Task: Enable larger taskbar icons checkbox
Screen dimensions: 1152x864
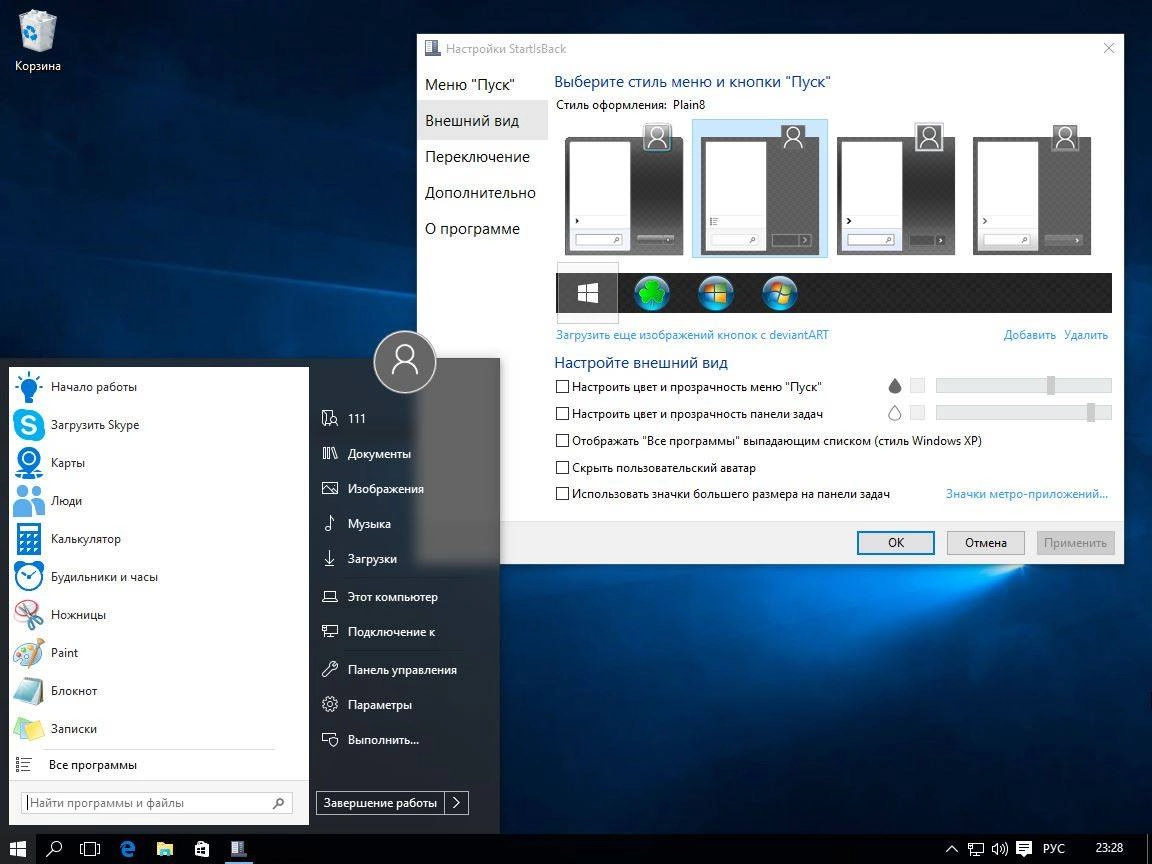Action: (x=562, y=494)
